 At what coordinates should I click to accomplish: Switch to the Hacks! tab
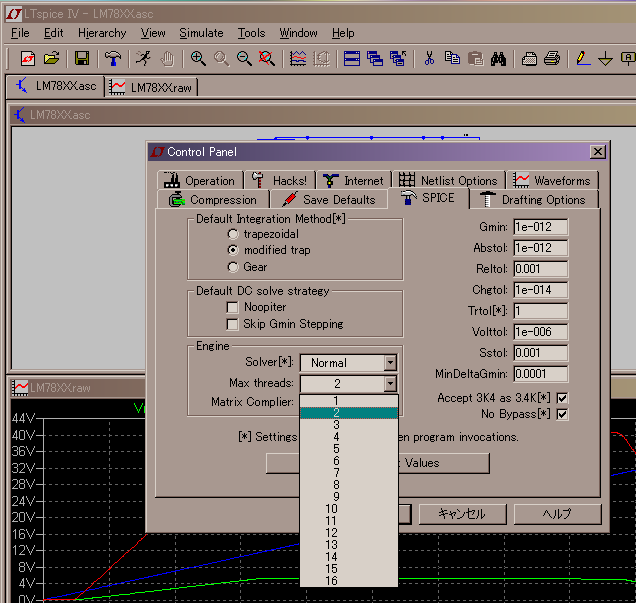tap(279, 180)
